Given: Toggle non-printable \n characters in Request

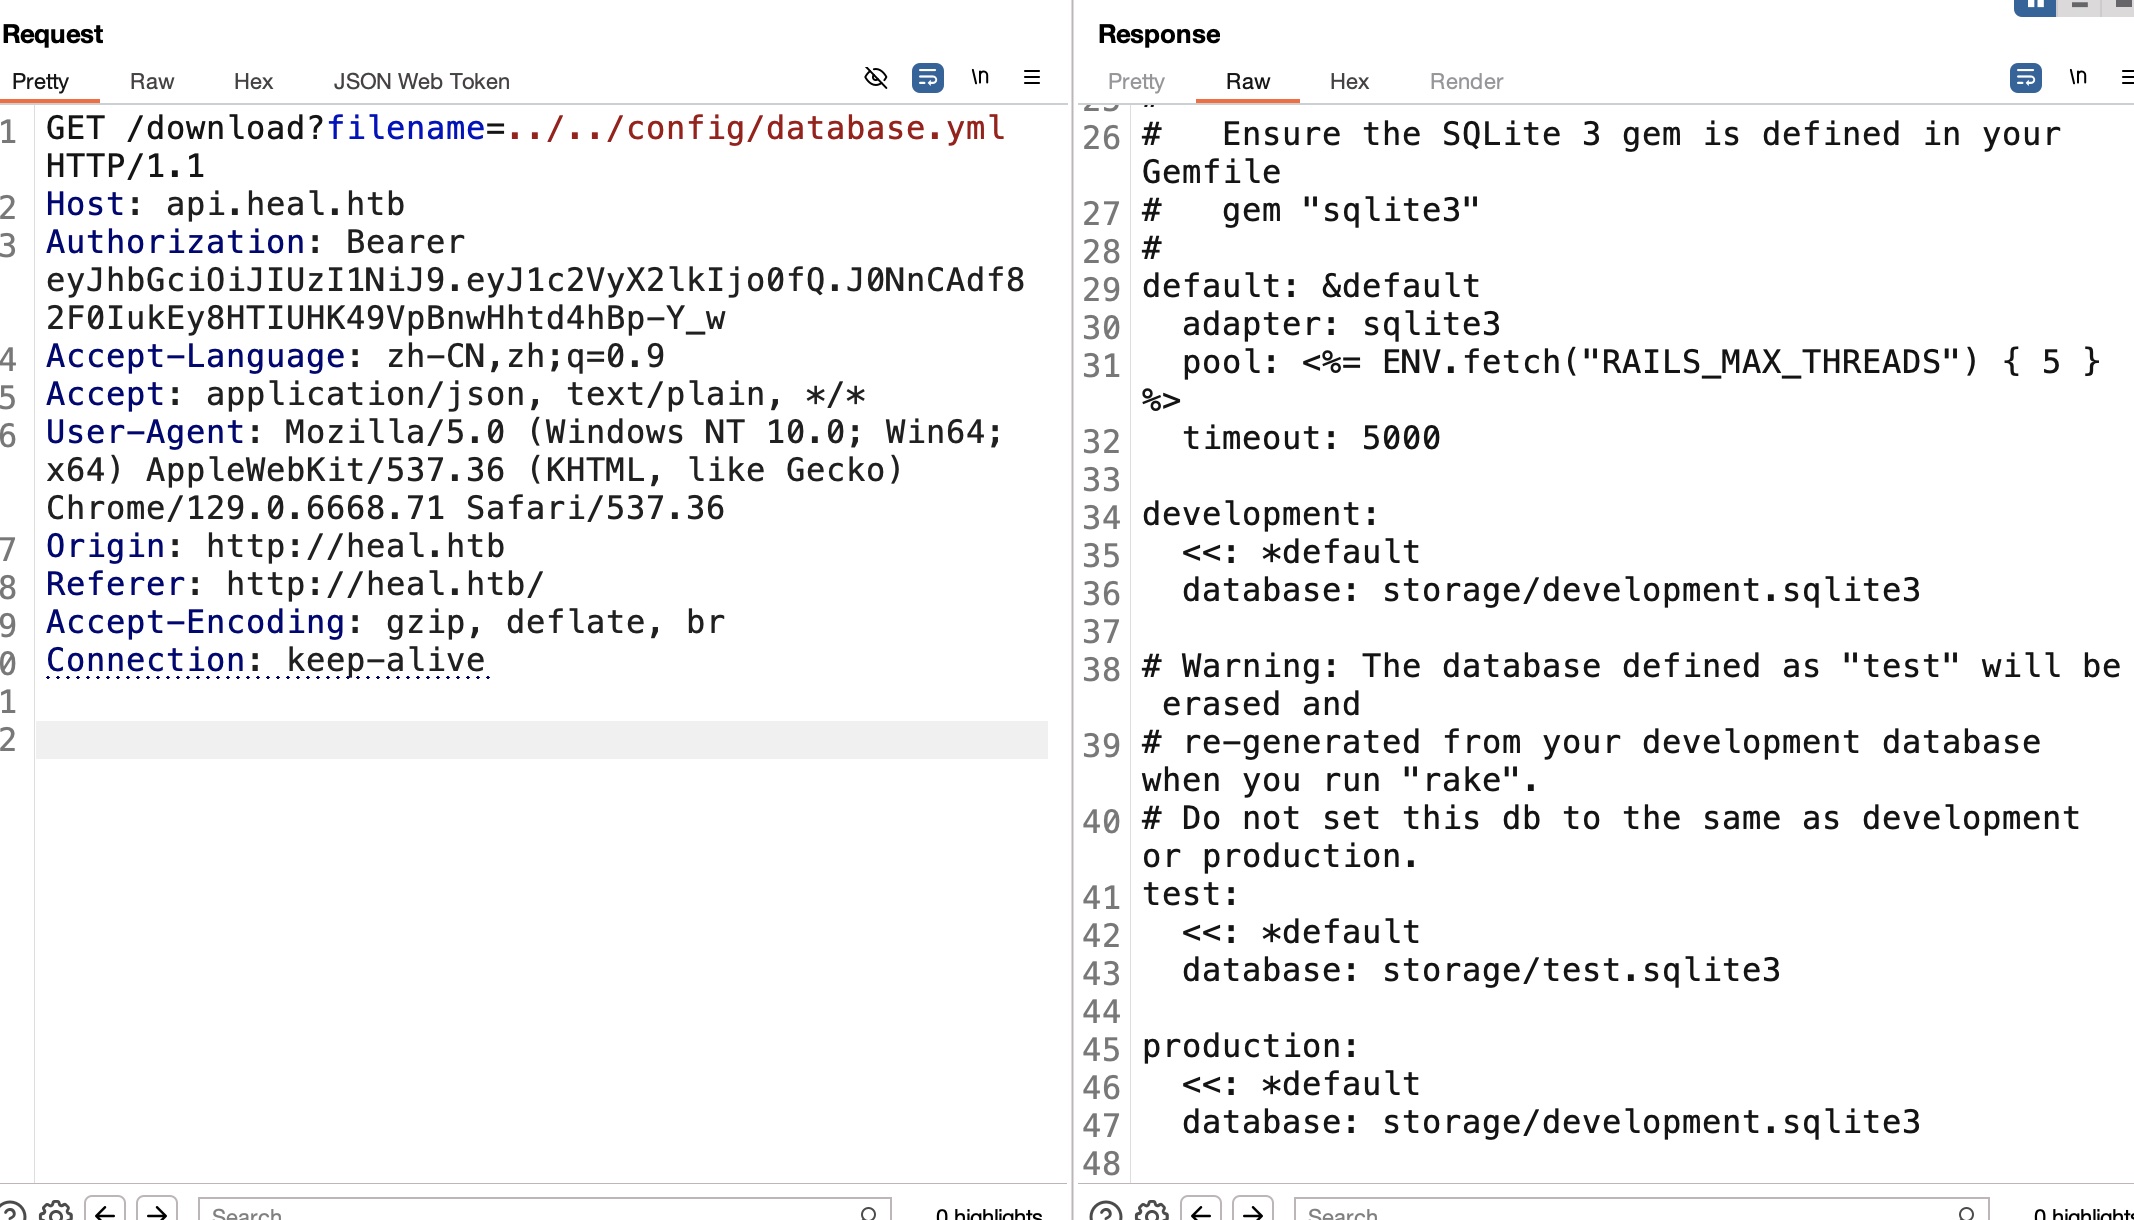Looking at the screenshot, I should [980, 78].
